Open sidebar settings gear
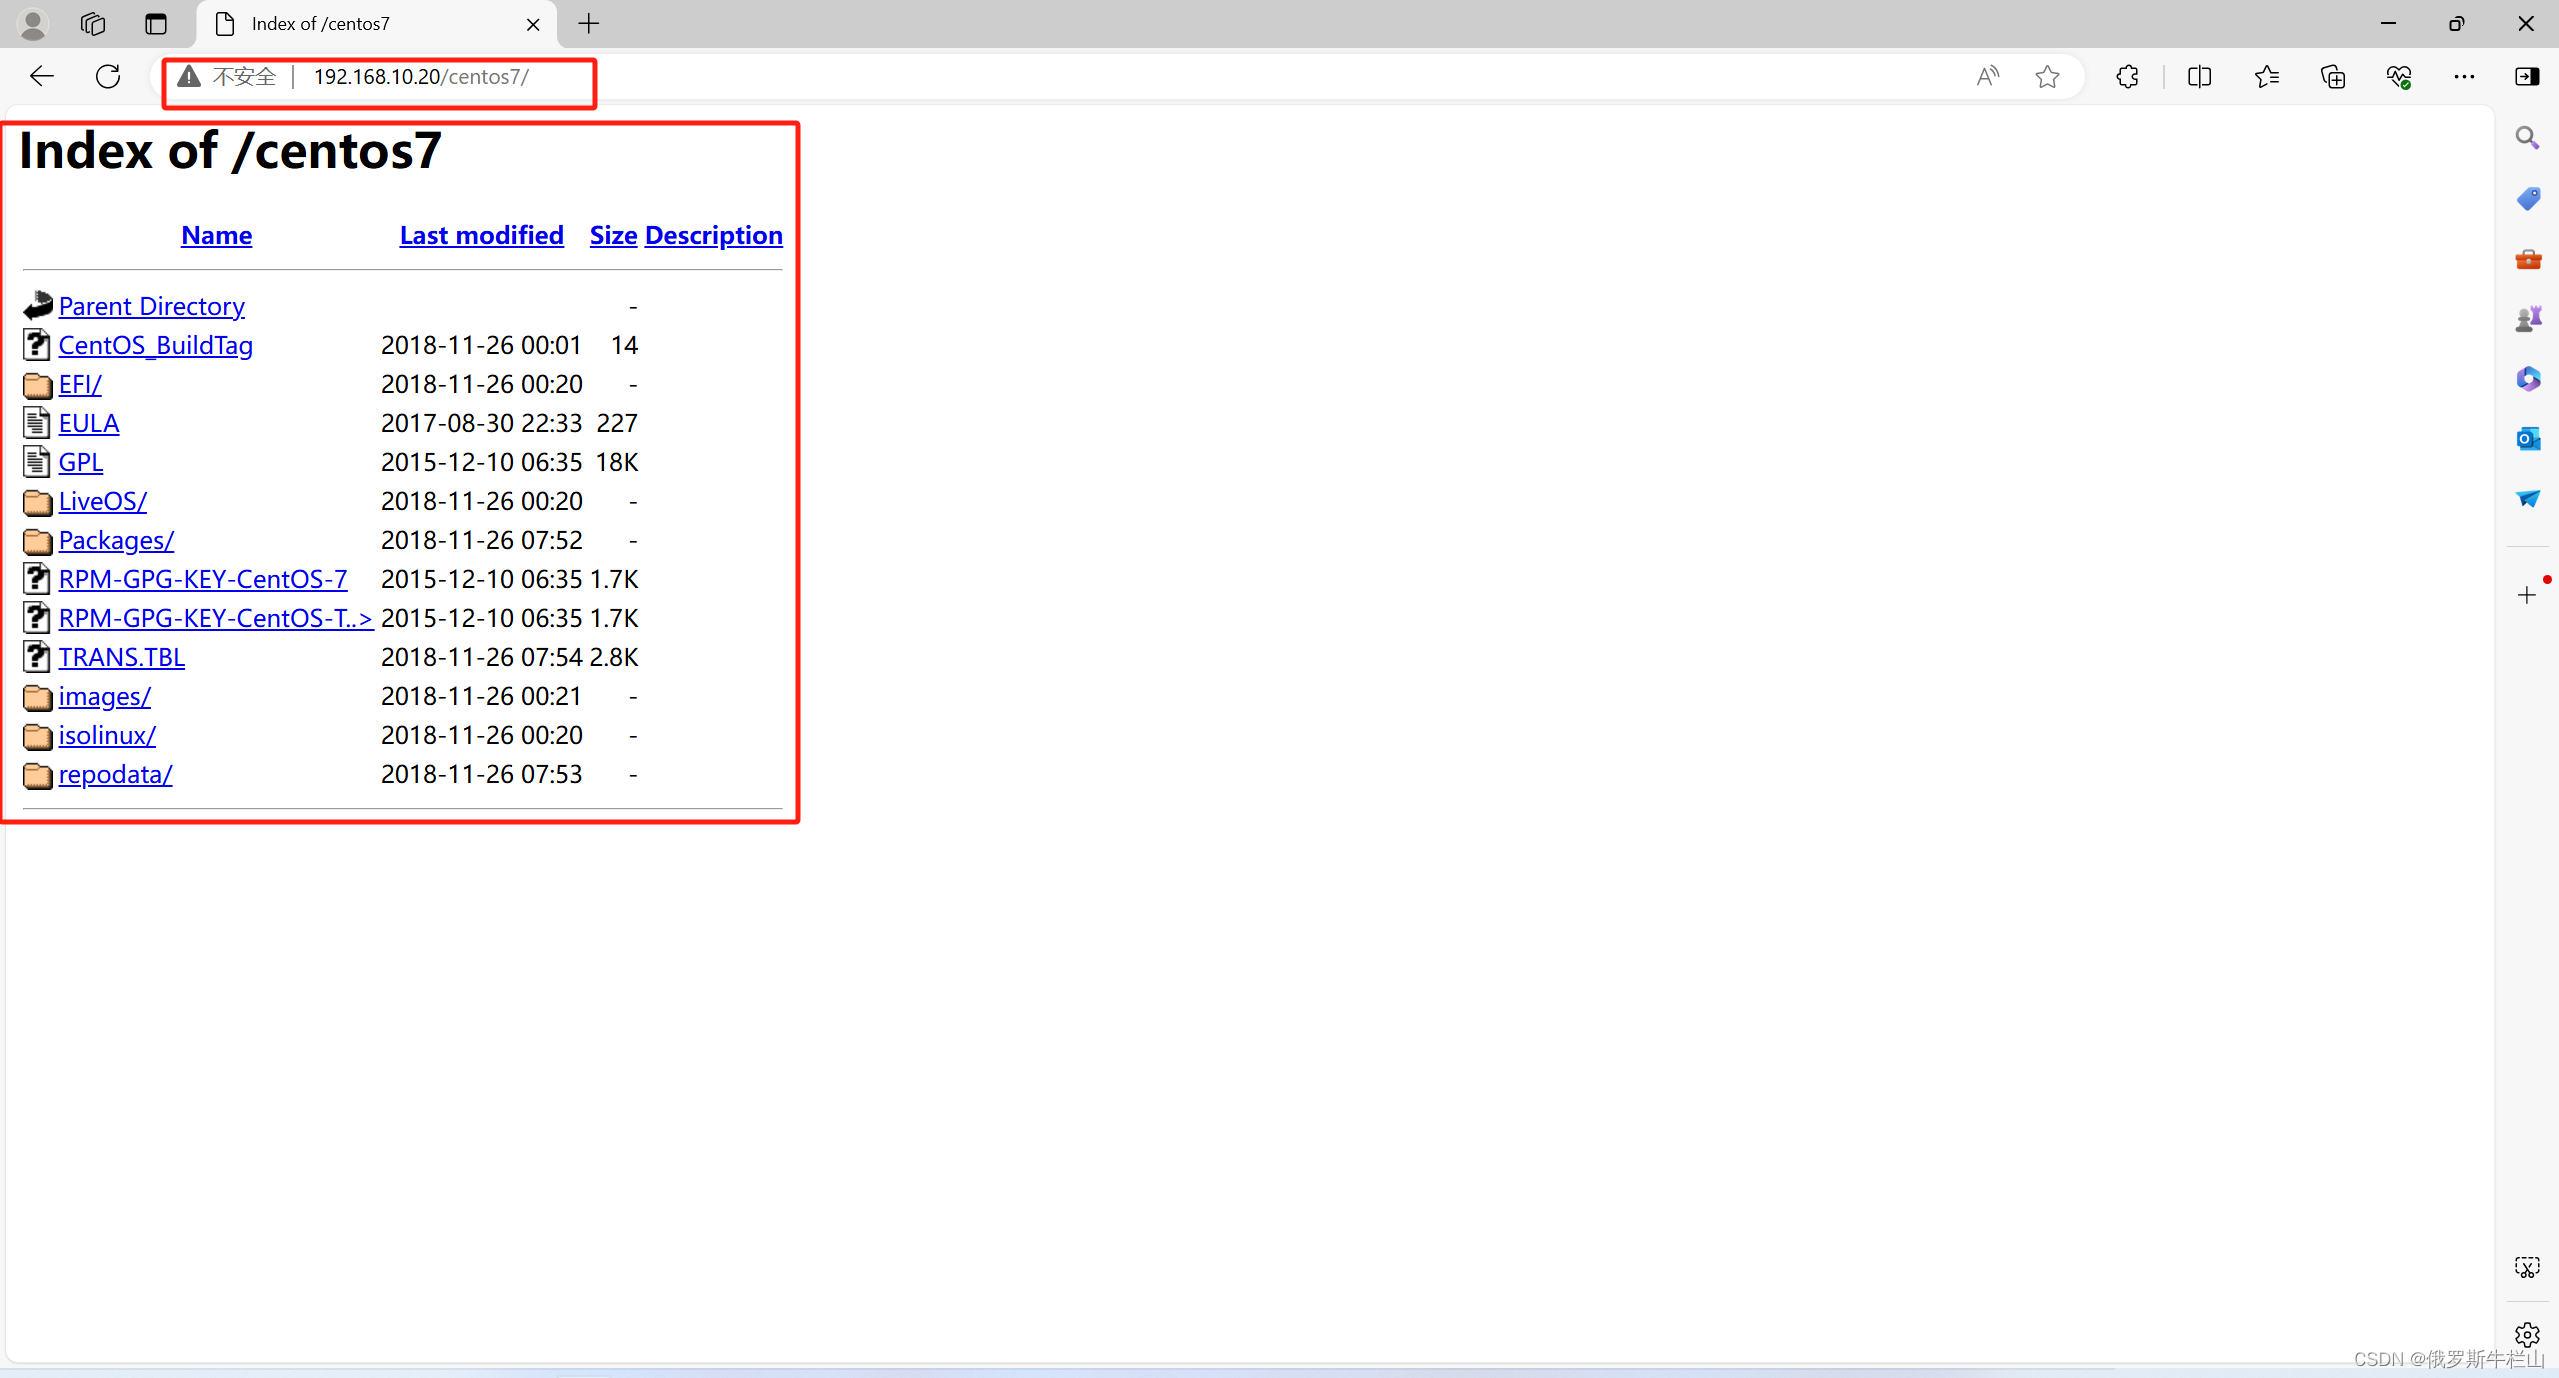Viewport: 2559px width, 1378px height. 2527,1334
